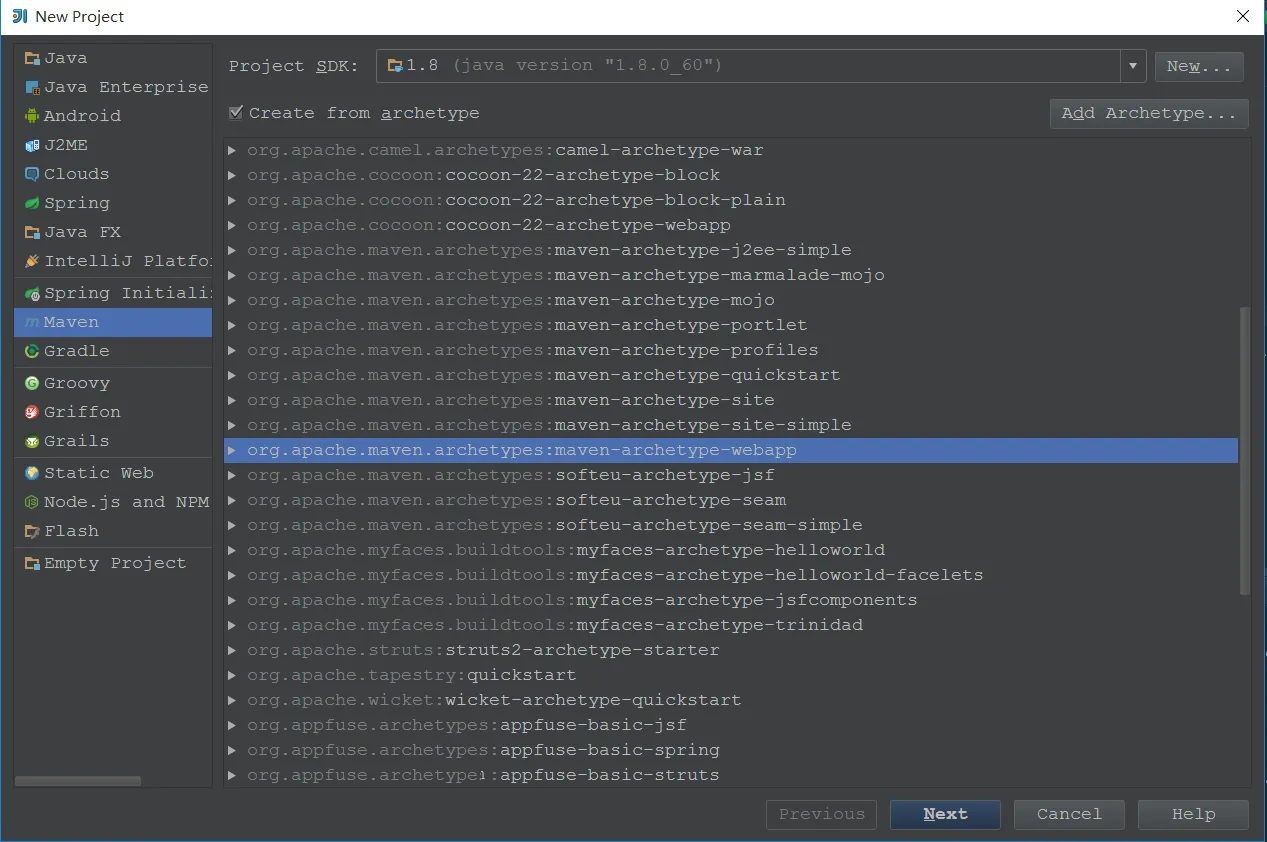
Task: Click the IntelliJ logo in title bar
Action: click(x=18, y=16)
